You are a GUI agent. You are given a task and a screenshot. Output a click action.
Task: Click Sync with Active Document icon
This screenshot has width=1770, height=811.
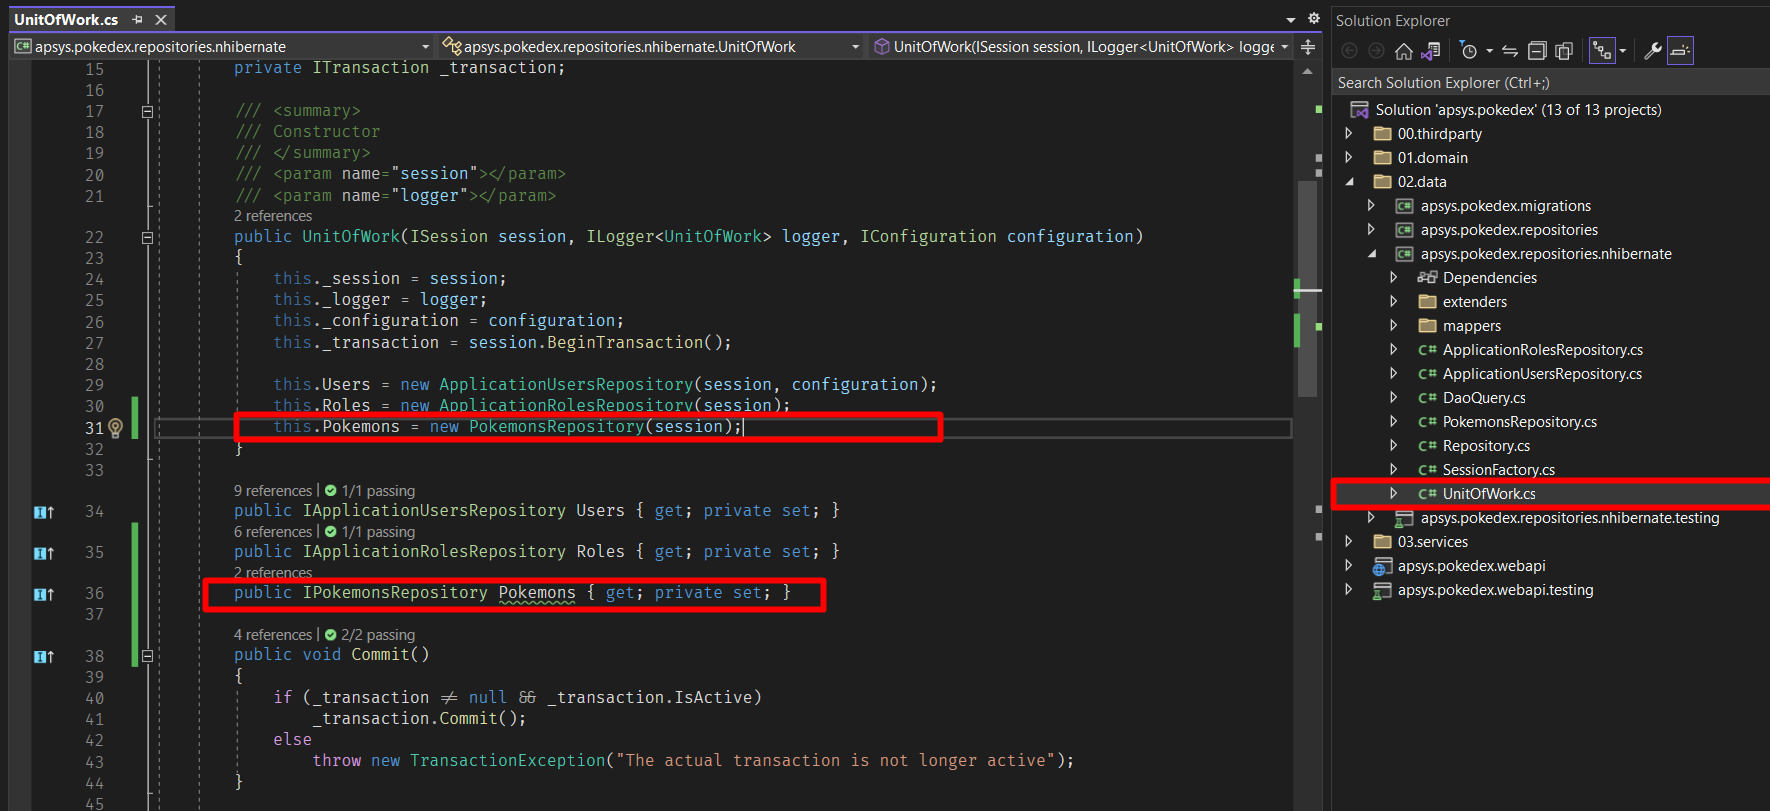click(x=1510, y=51)
